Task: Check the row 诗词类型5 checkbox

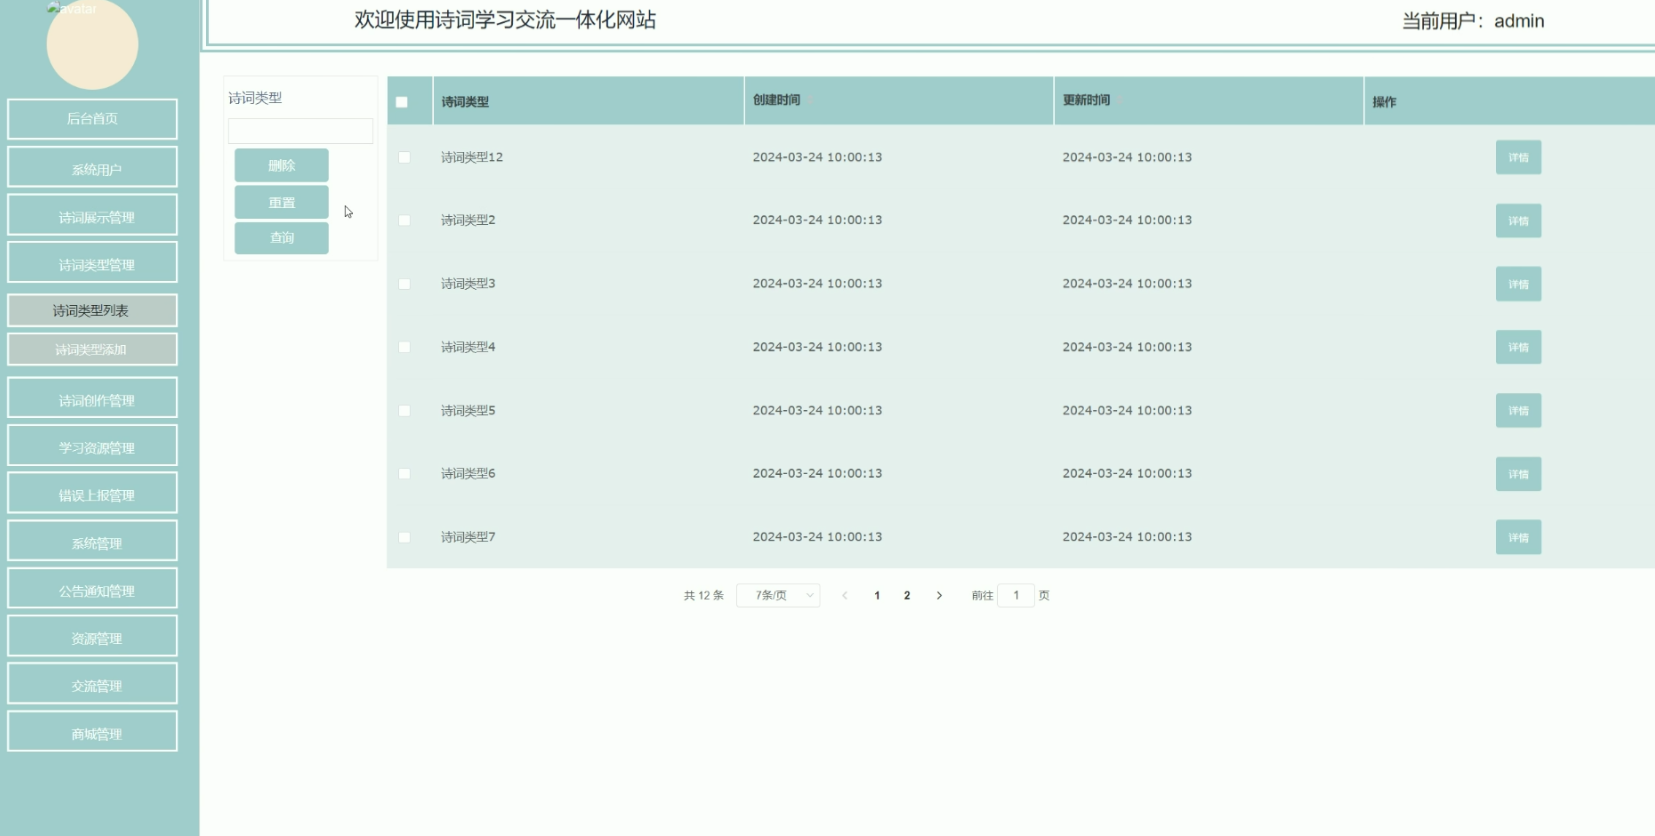Action: (404, 411)
